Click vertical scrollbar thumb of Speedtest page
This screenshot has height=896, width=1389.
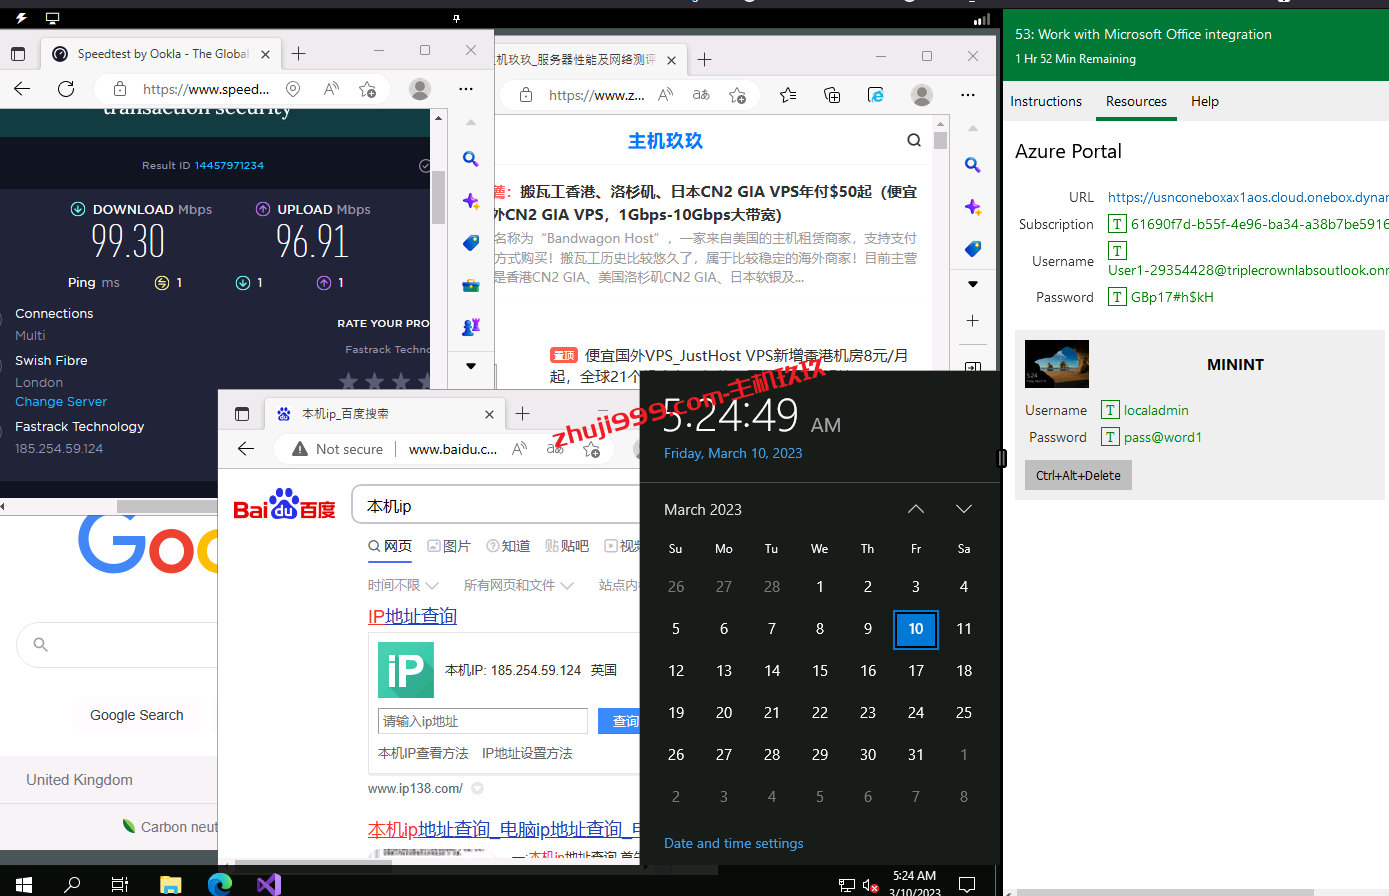pos(438,197)
